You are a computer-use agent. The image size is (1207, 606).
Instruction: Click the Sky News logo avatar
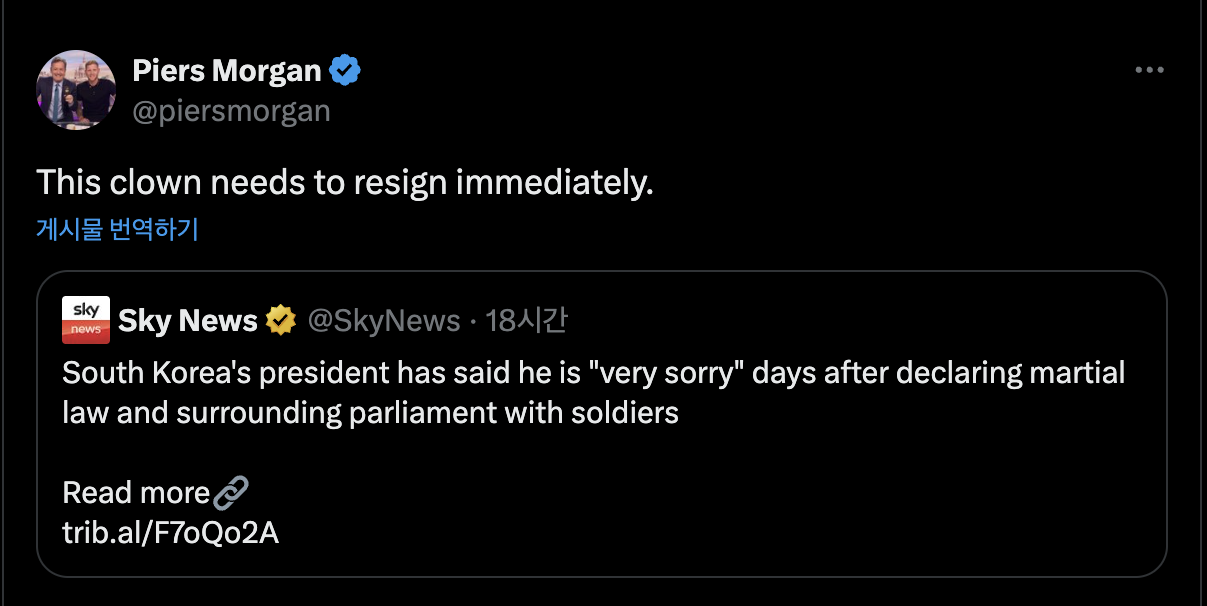point(86,320)
